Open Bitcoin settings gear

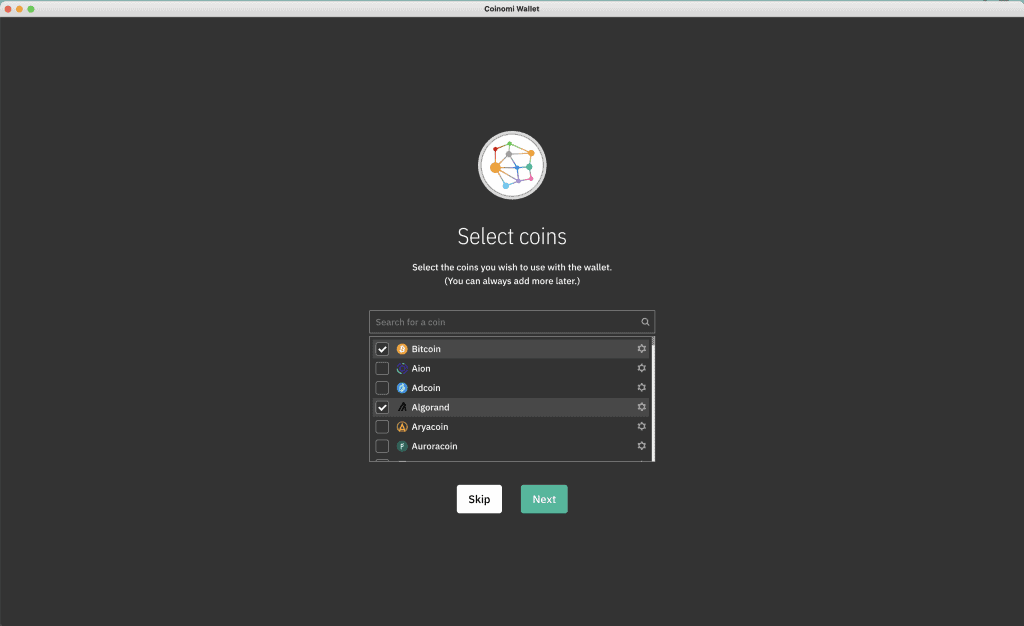pyautogui.click(x=641, y=348)
